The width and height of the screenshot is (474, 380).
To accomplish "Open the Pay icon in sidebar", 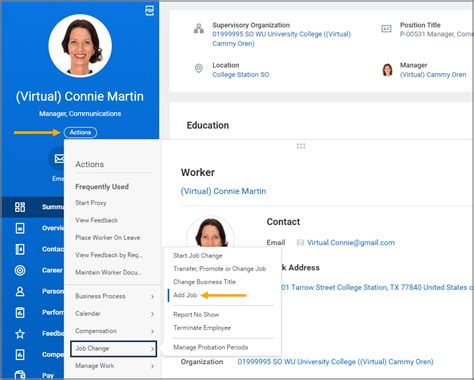I will (x=20, y=375).
